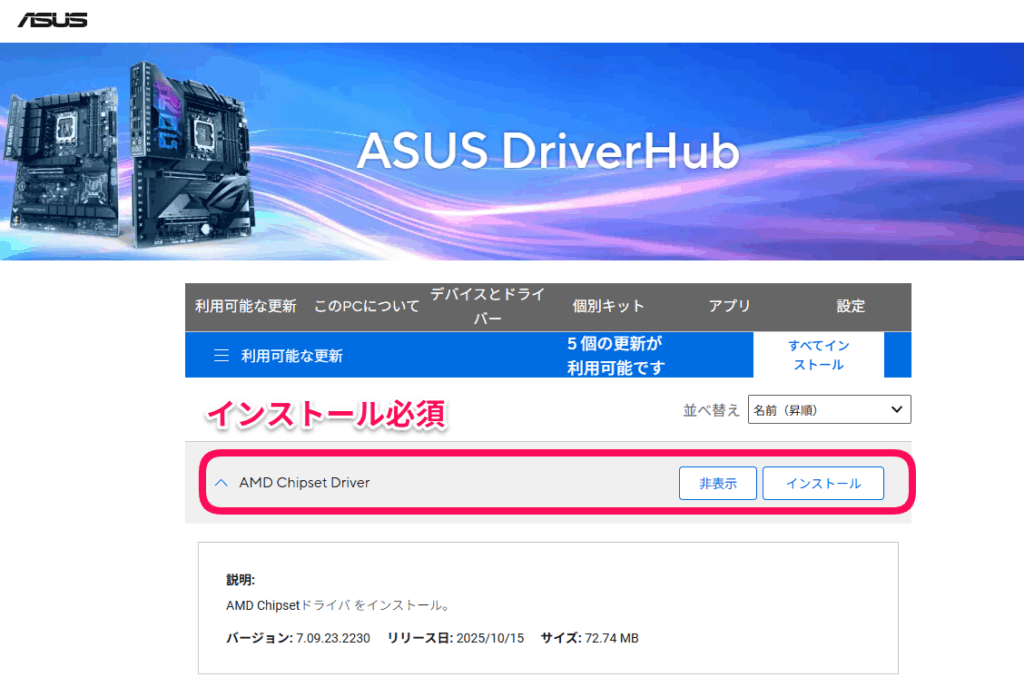Open the 設定 tab
This screenshot has height=687, width=1024.
[851, 306]
